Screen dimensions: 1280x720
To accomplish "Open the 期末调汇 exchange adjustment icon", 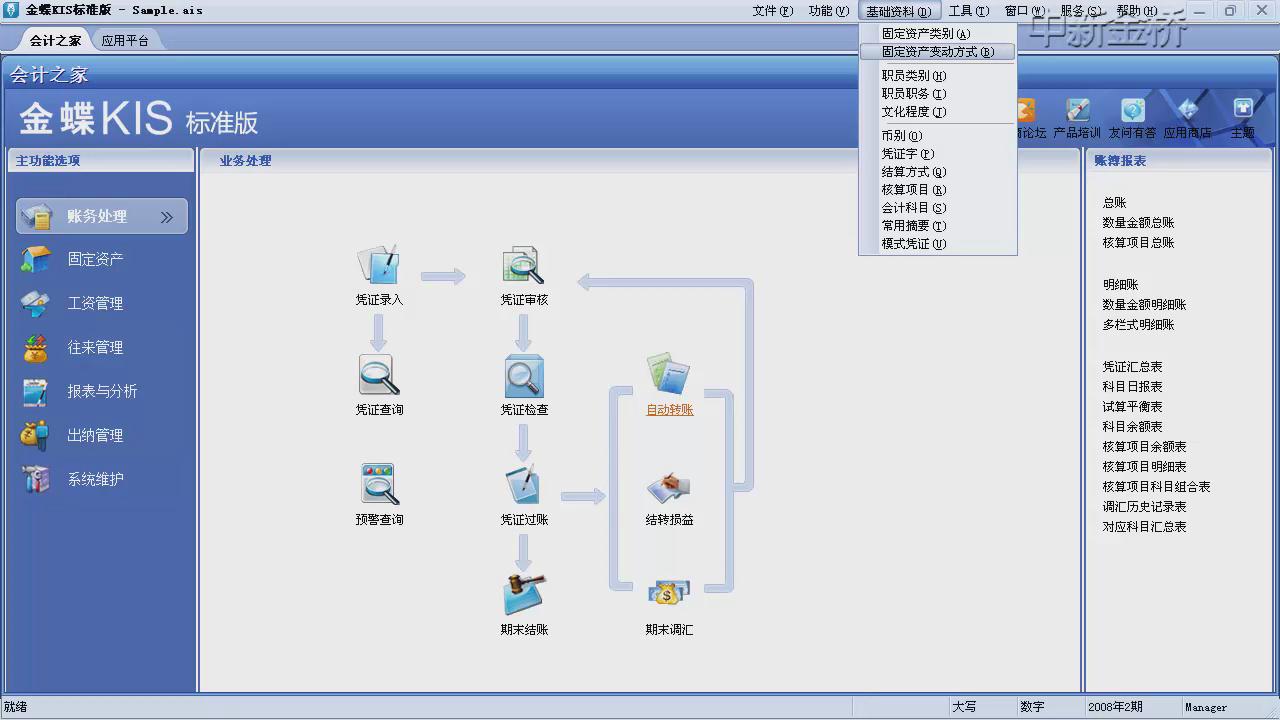I will [668, 594].
